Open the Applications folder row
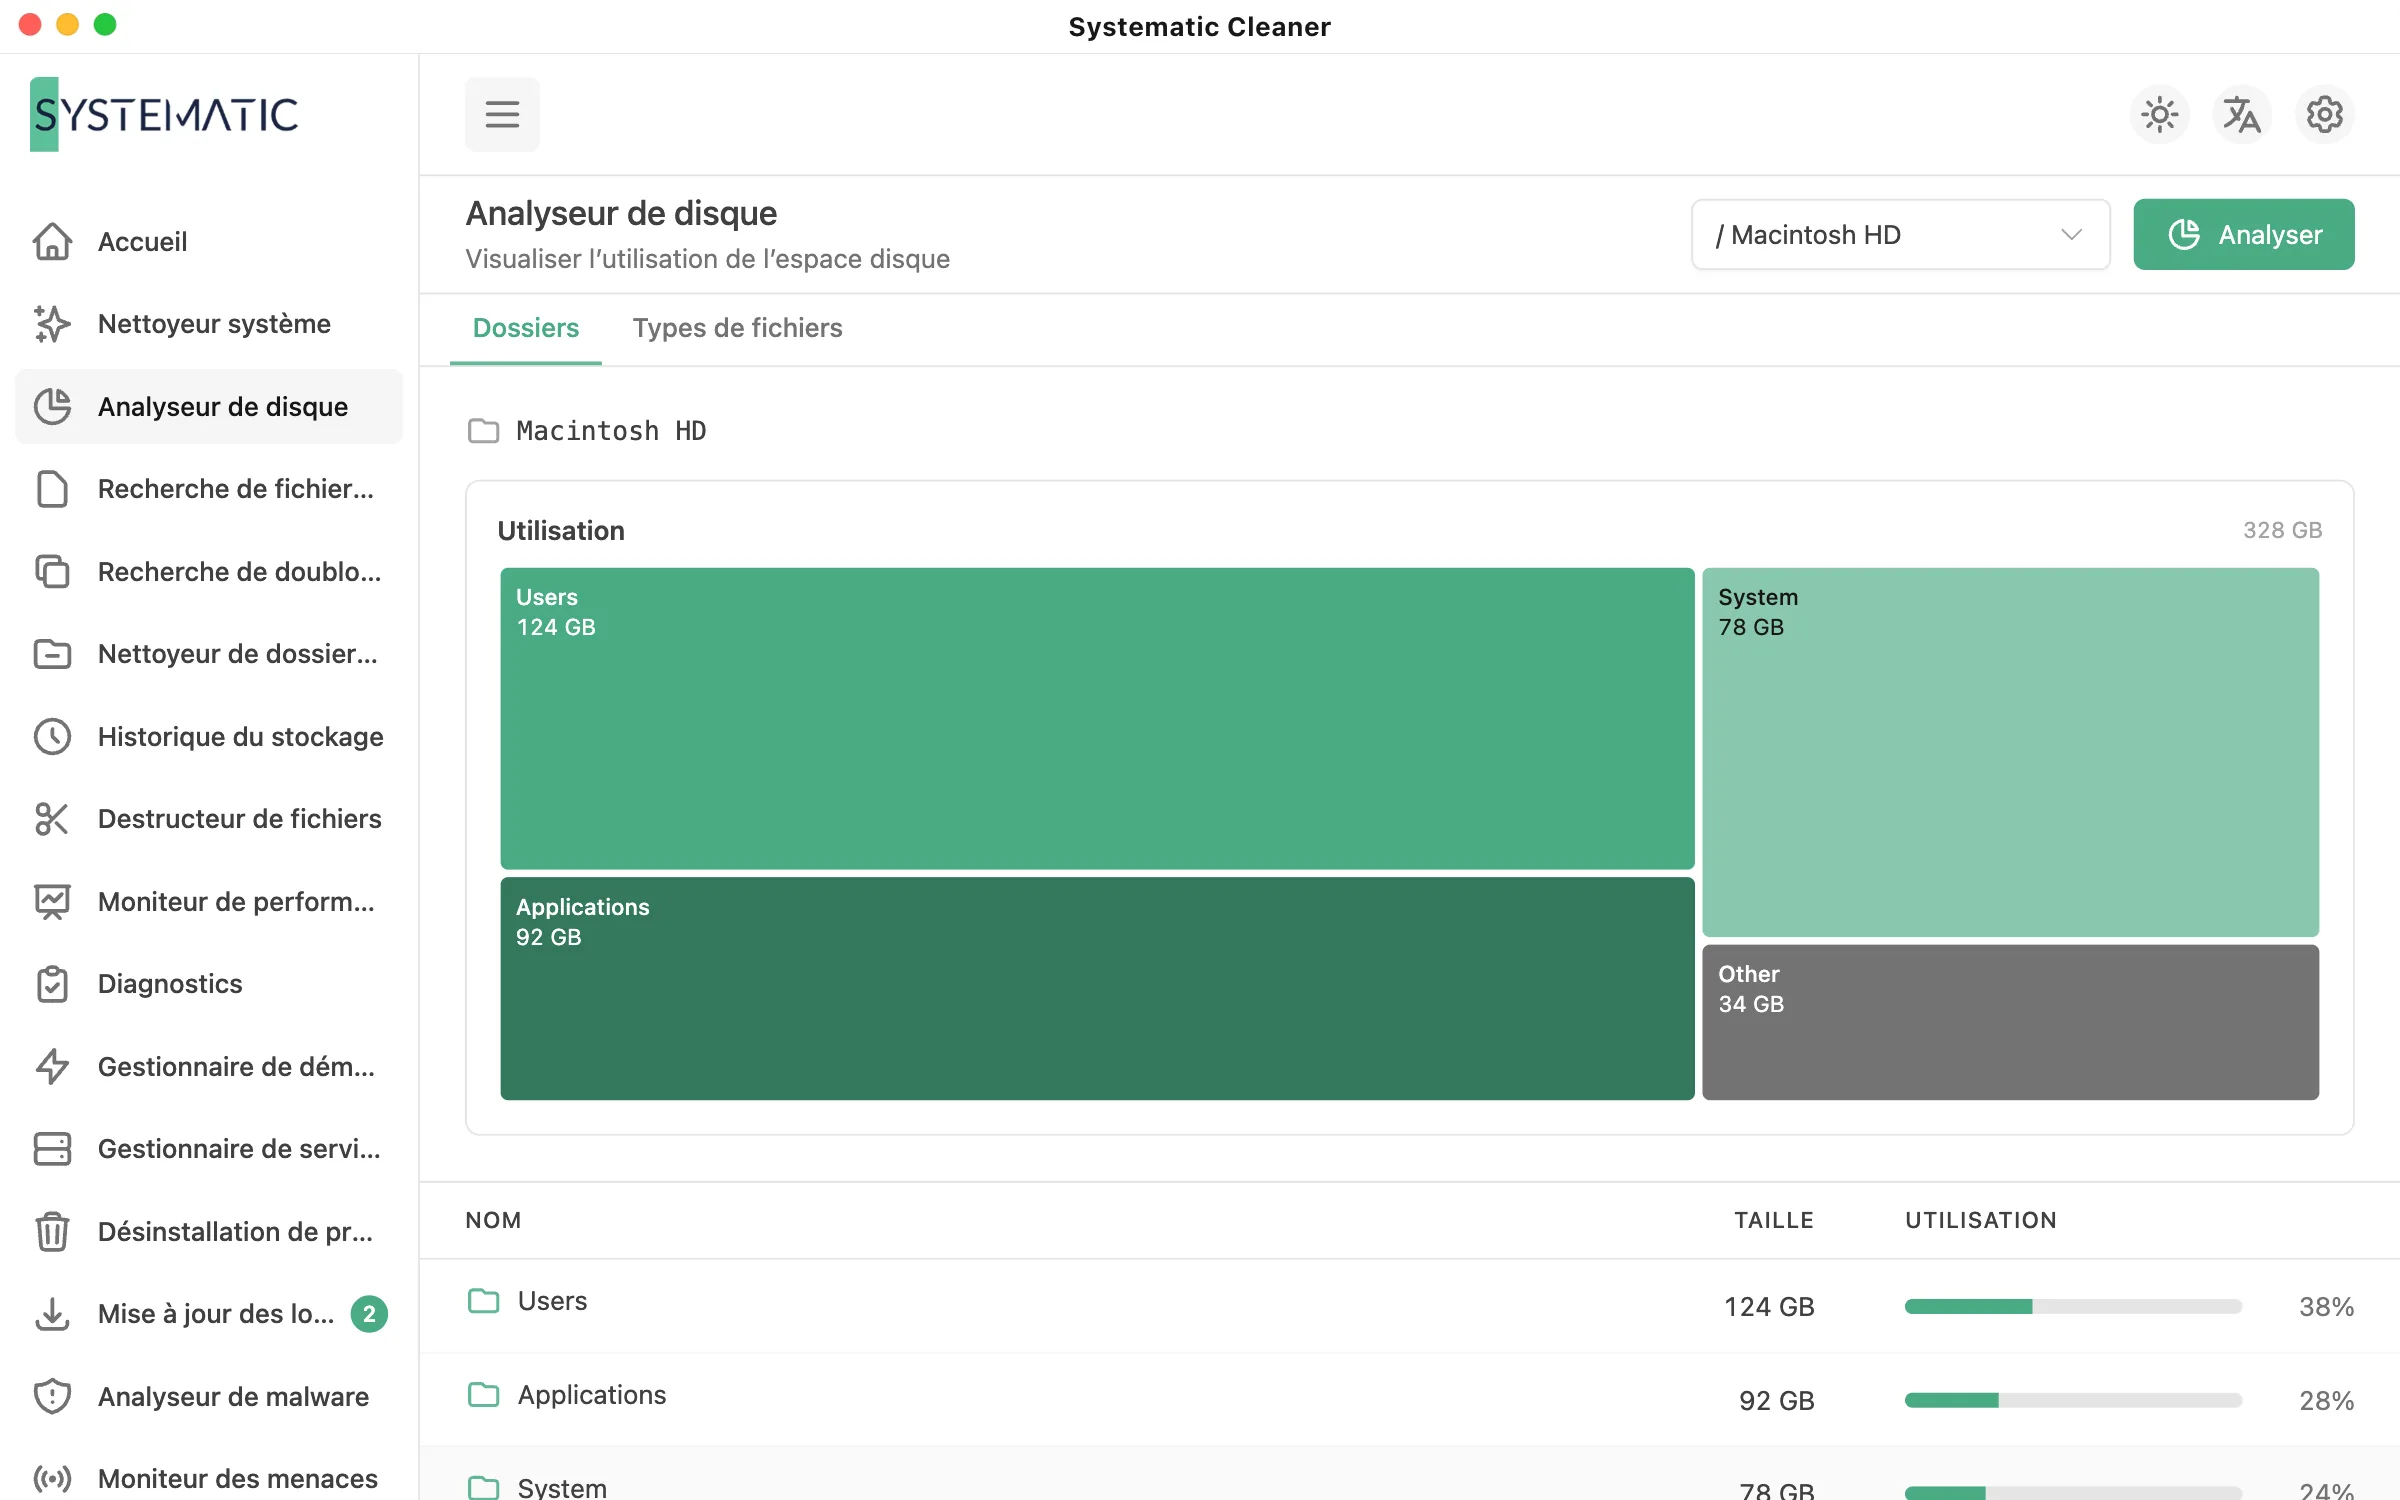2400x1500 pixels. 1410,1399
